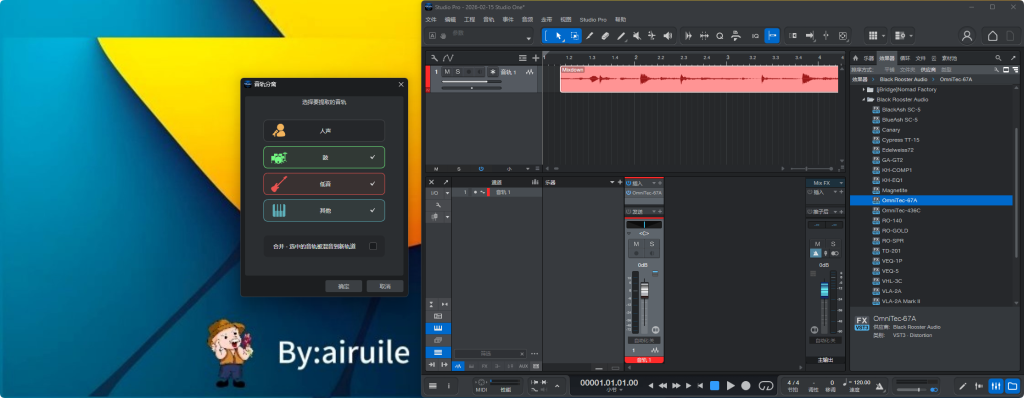Open the grid view dropdown
Screen dimensions: 1024x398
coord(884,36)
